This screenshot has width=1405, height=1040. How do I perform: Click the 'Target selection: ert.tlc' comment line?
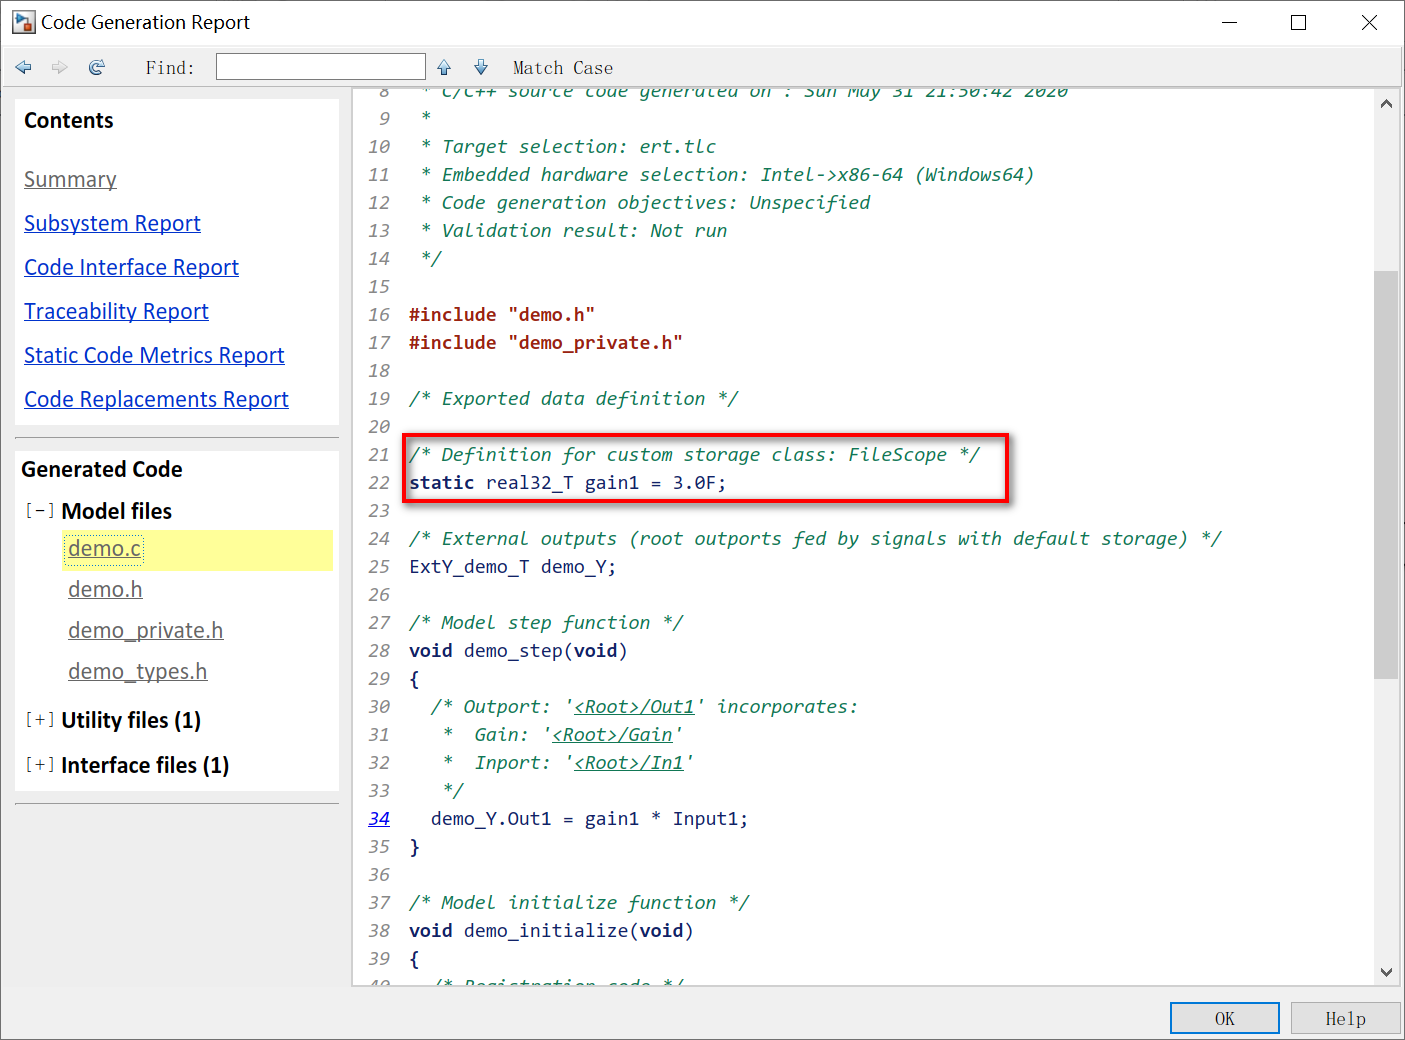click(x=568, y=147)
